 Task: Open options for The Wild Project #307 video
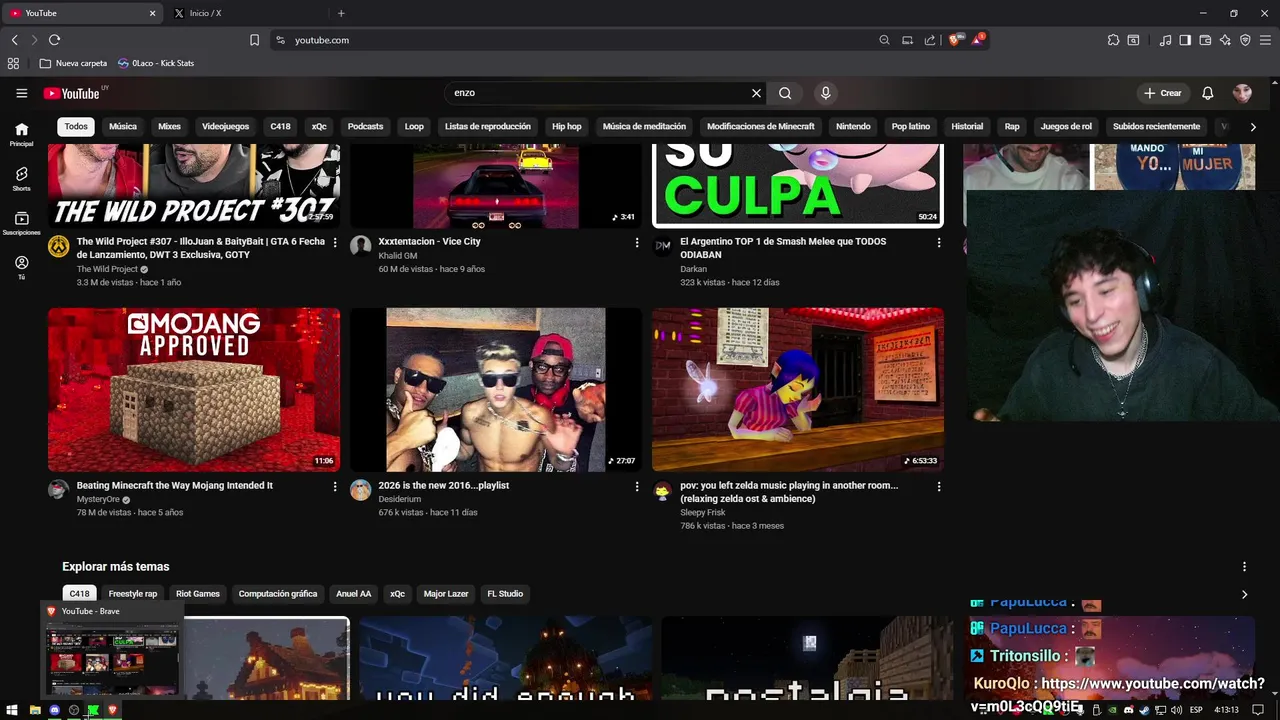pyautogui.click(x=335, y=242)
